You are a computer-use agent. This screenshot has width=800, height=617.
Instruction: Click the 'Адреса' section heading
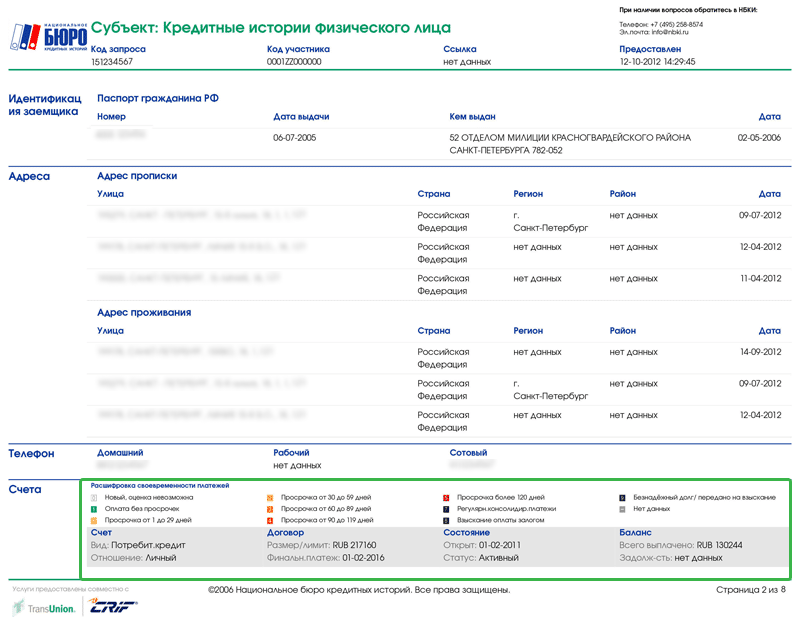click(x=29, y=177)
